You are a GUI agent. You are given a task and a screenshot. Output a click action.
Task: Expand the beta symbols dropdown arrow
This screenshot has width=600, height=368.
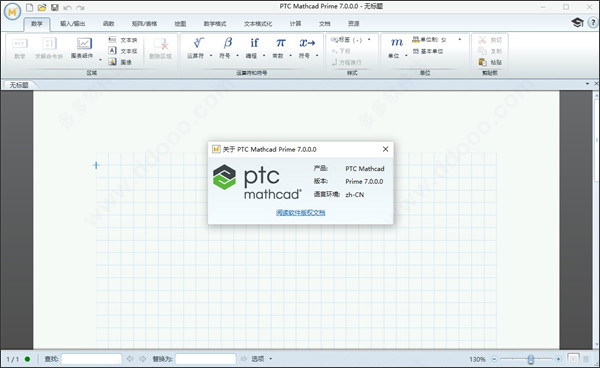pyautogui.click(x=237, y=56)
